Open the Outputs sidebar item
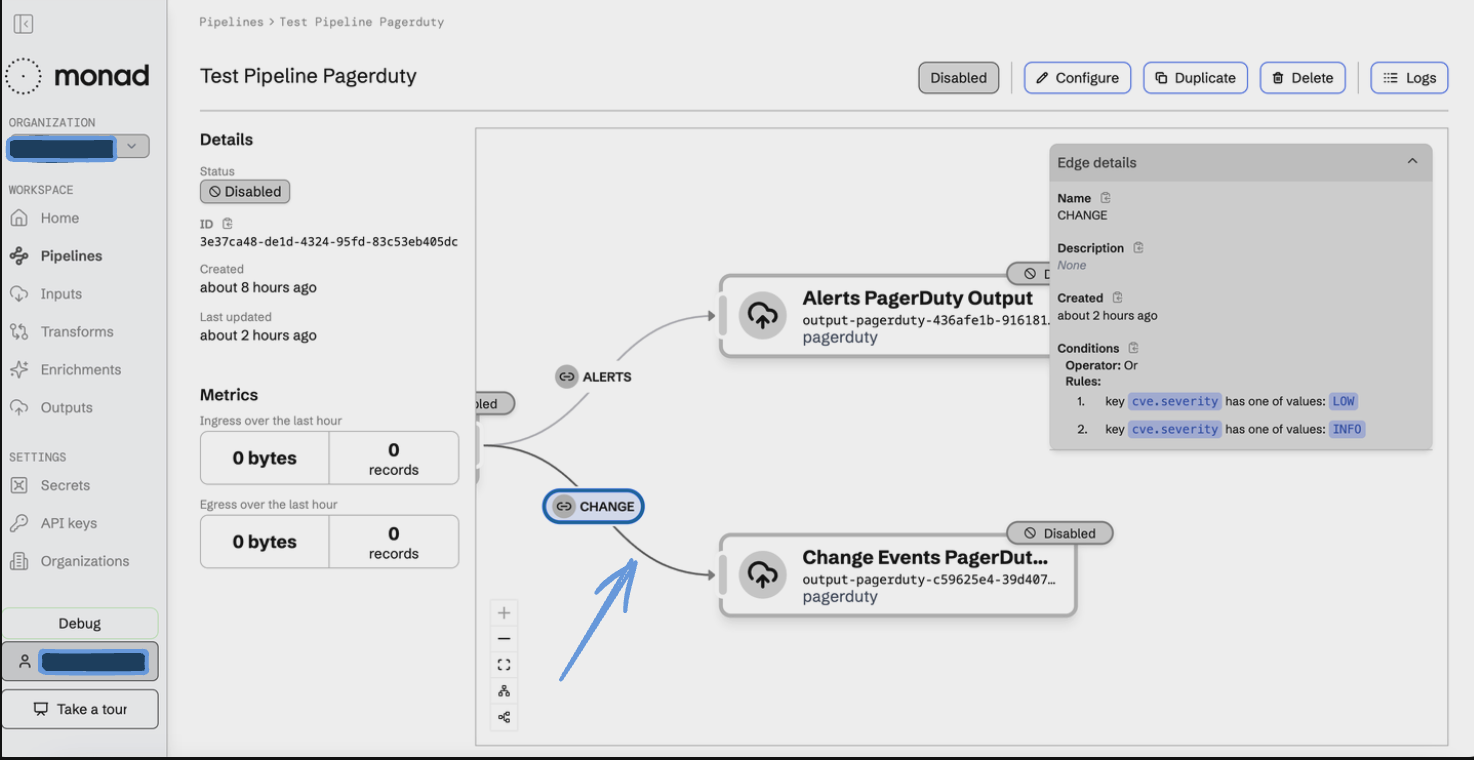 [66, 408]
